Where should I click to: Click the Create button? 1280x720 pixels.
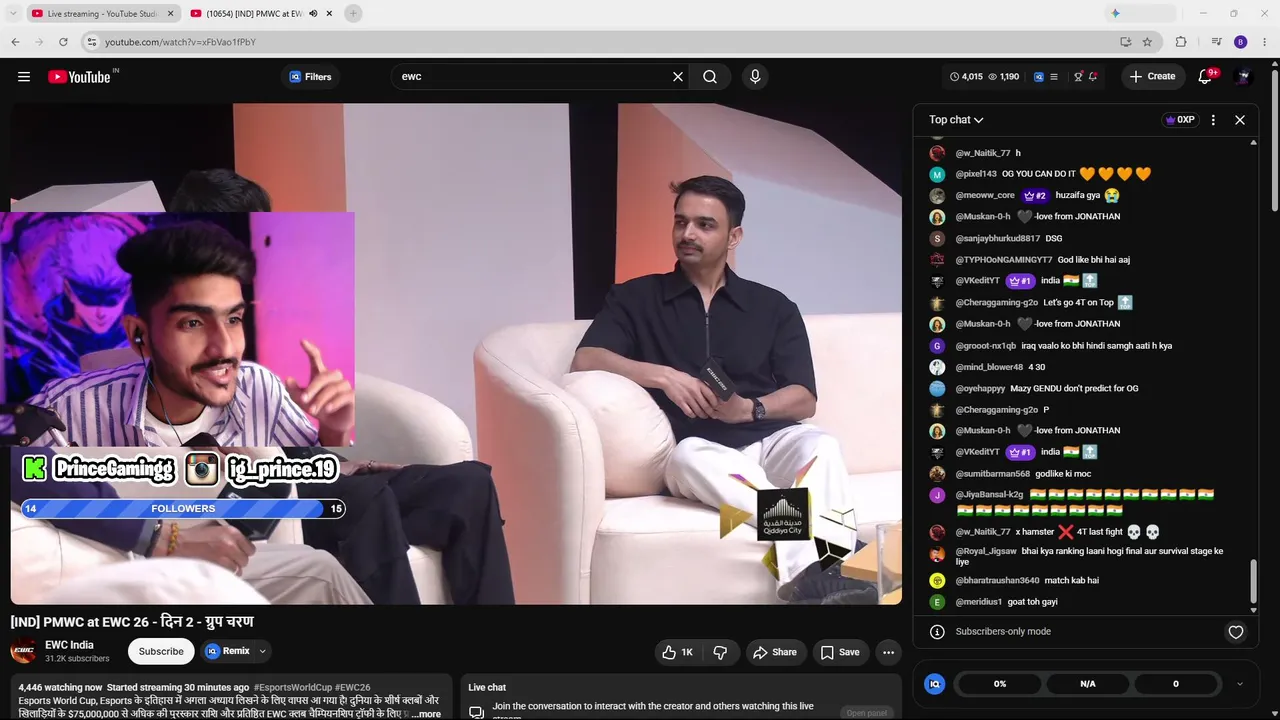pos(1152,77)
